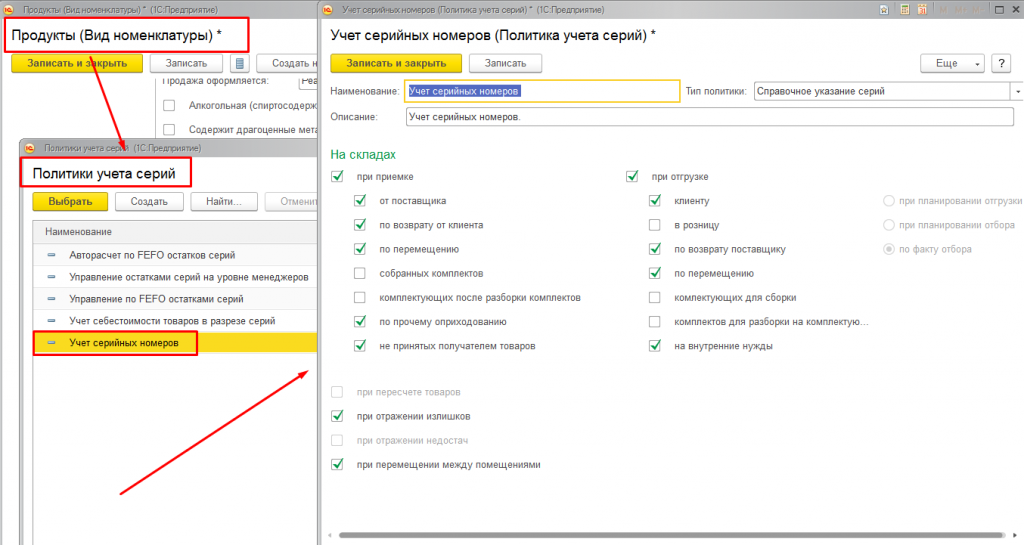
Task: Click 'Записать и закрыть' in serial numbers window
Action: pos(396,63)
